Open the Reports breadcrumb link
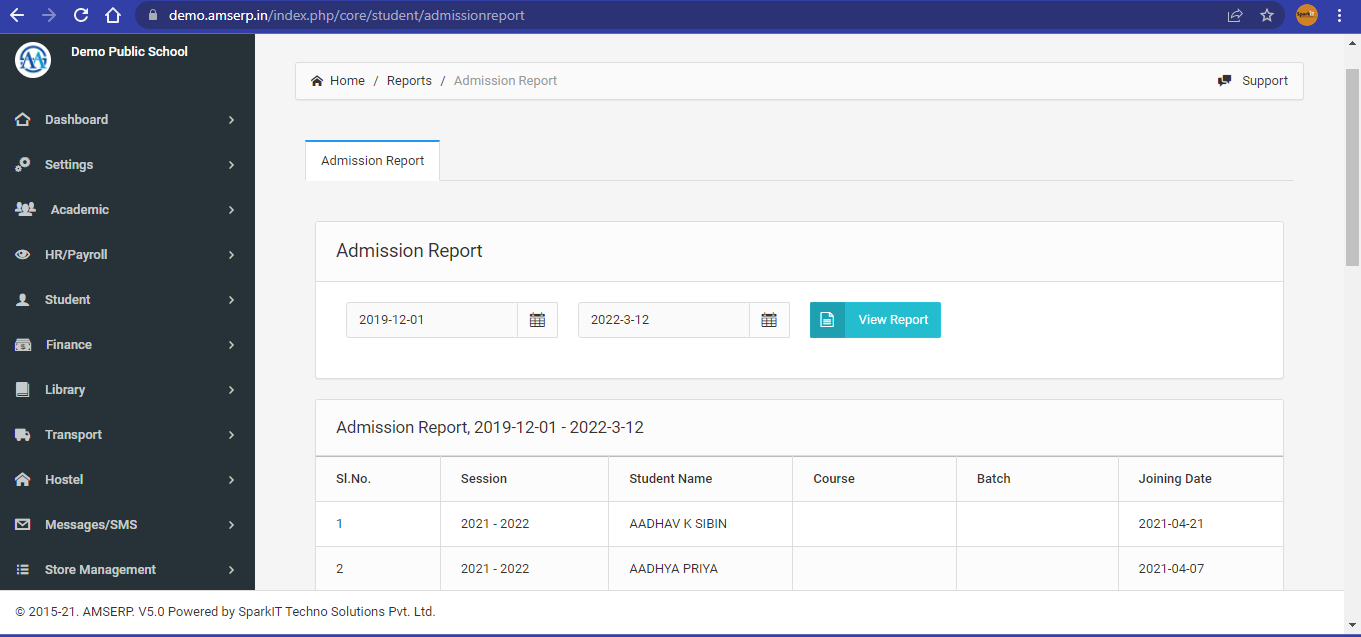 click(x=409, y=80)
